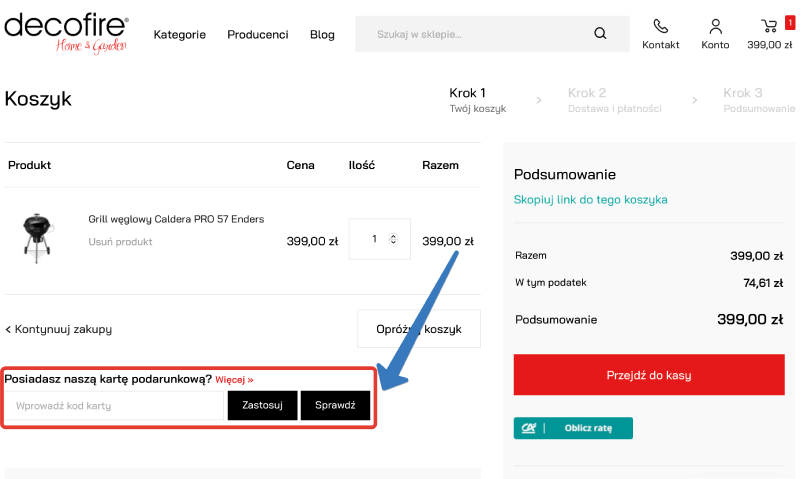Click the search magnifier icon
The height and width of the screenshot is (479, 800).
[x=600, y=34]
